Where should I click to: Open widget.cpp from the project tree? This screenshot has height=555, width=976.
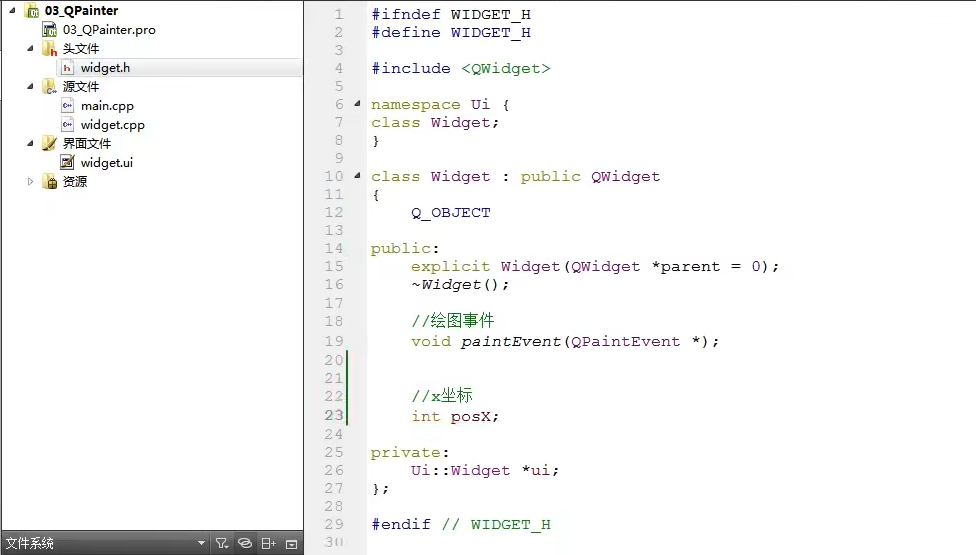click(x=113, y=125)
